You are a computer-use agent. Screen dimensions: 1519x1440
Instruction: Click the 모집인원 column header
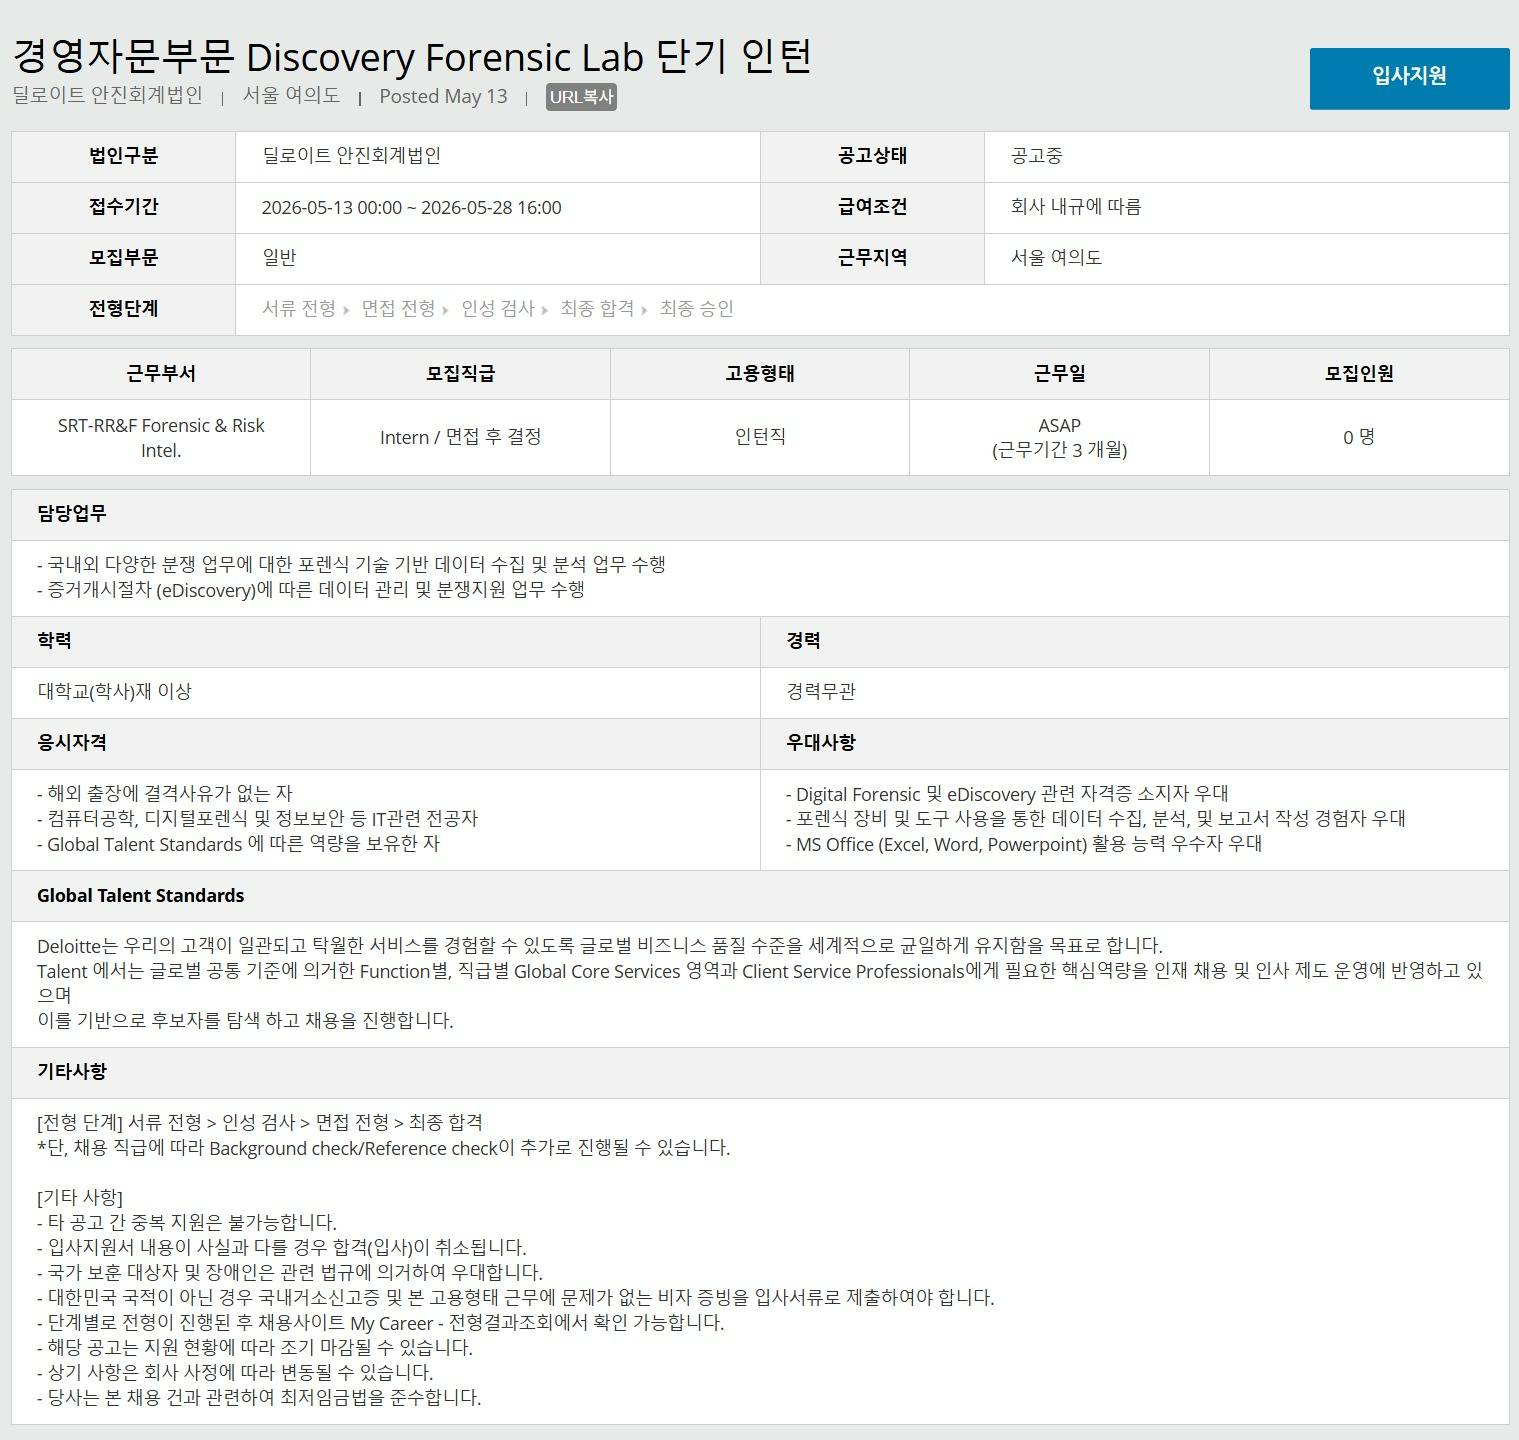1359,374
